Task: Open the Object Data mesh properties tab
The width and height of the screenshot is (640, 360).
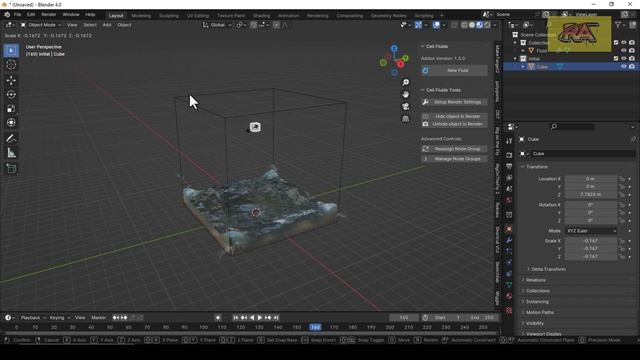Action: pos(509,284)
